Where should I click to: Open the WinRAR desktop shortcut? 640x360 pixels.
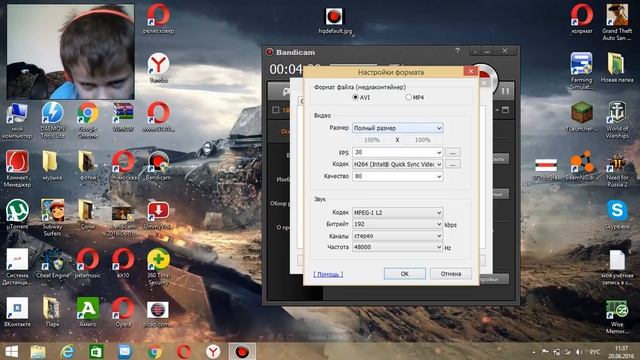click(x=123, y=117)
